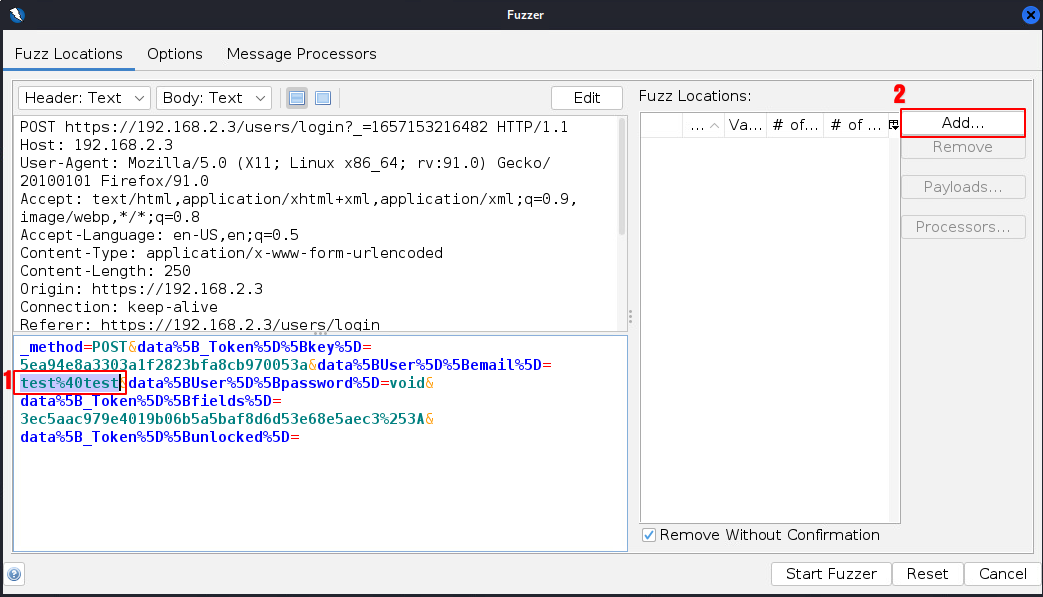Screen dimensions: 1043x597
Task: Click the Edit button above the request
Action: click(x=587, y=98)
